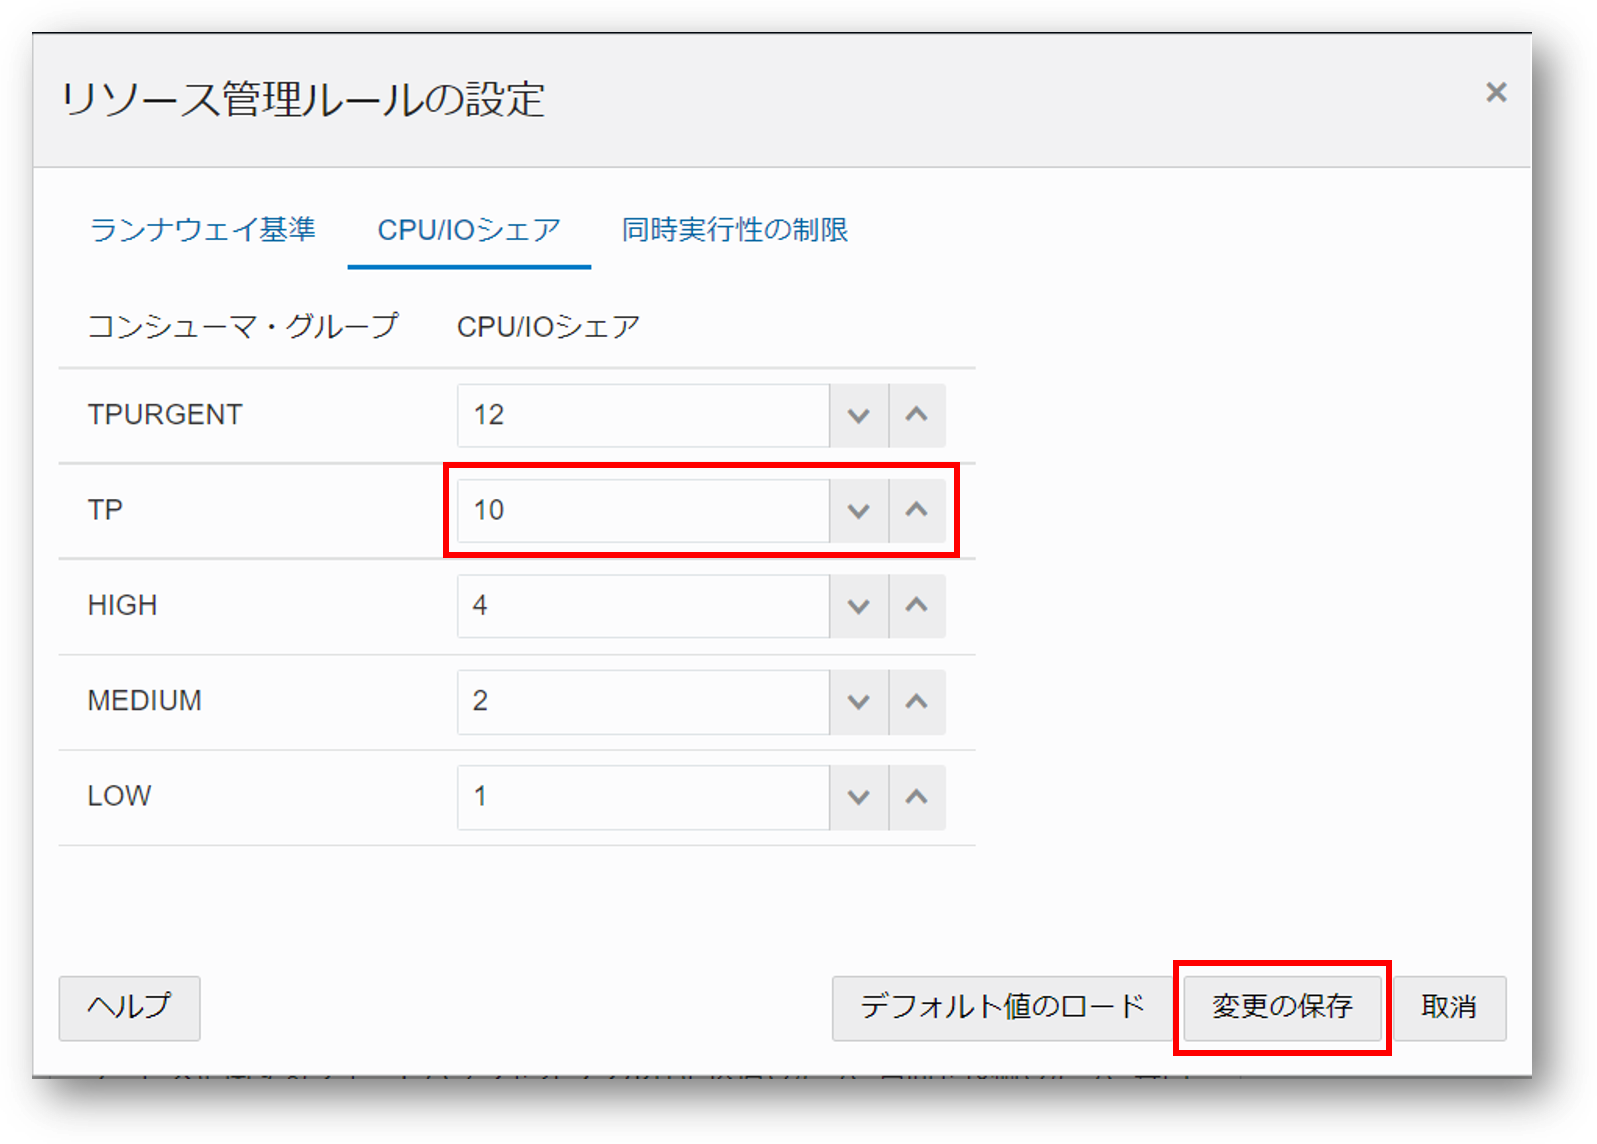
Task: Increase HIGH share with up arrow
Action: [917, 606]
